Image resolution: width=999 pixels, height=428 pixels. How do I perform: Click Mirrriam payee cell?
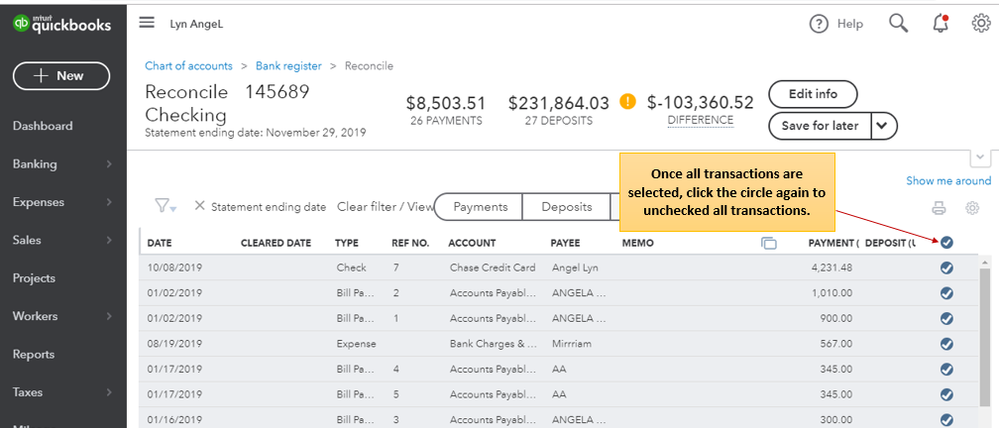571,344
